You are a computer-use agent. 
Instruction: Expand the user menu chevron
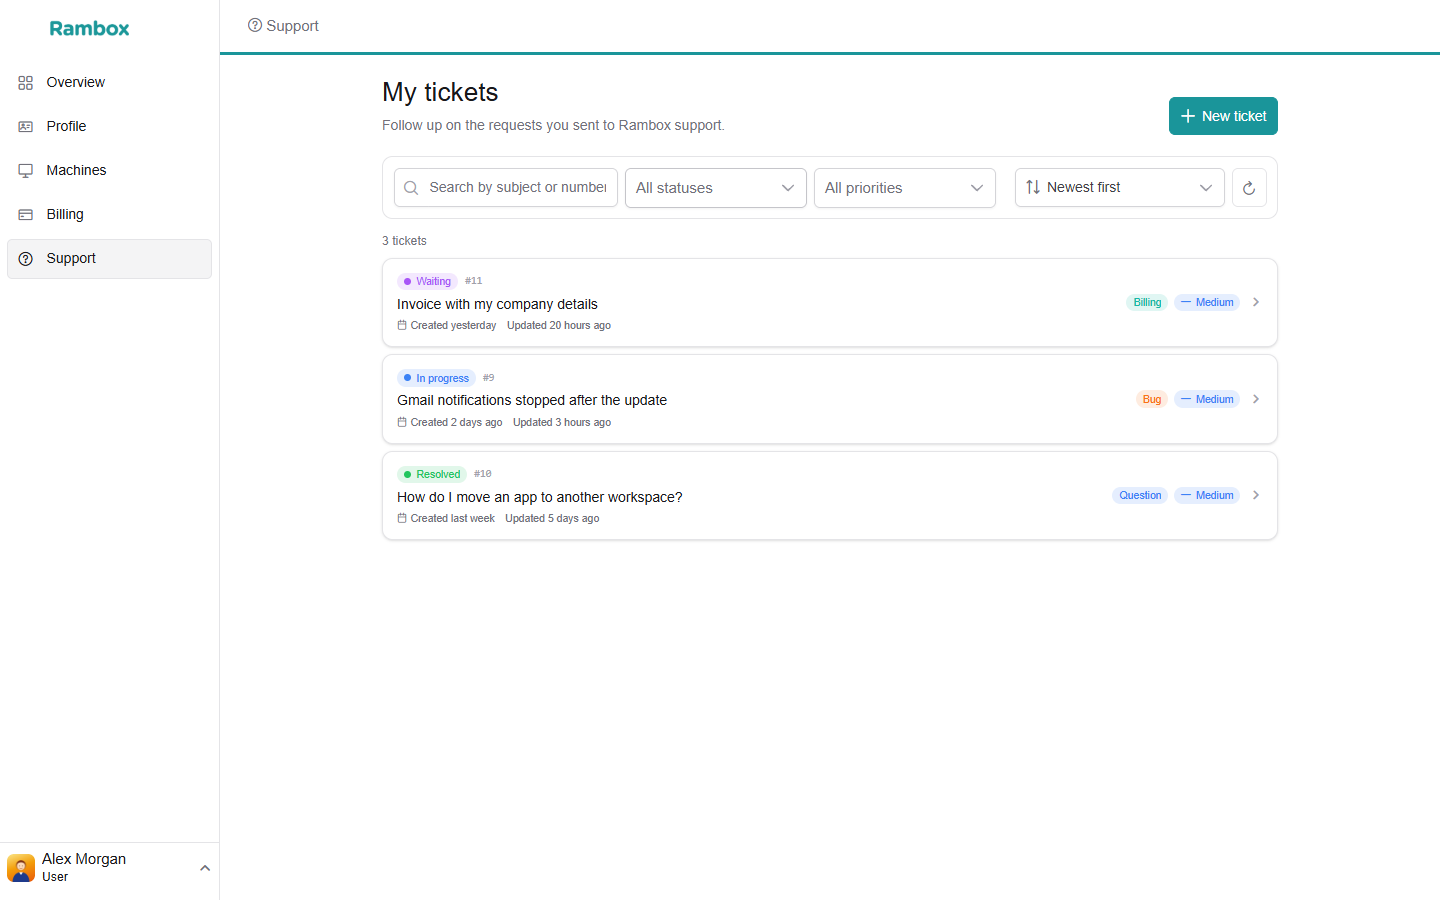205,868
